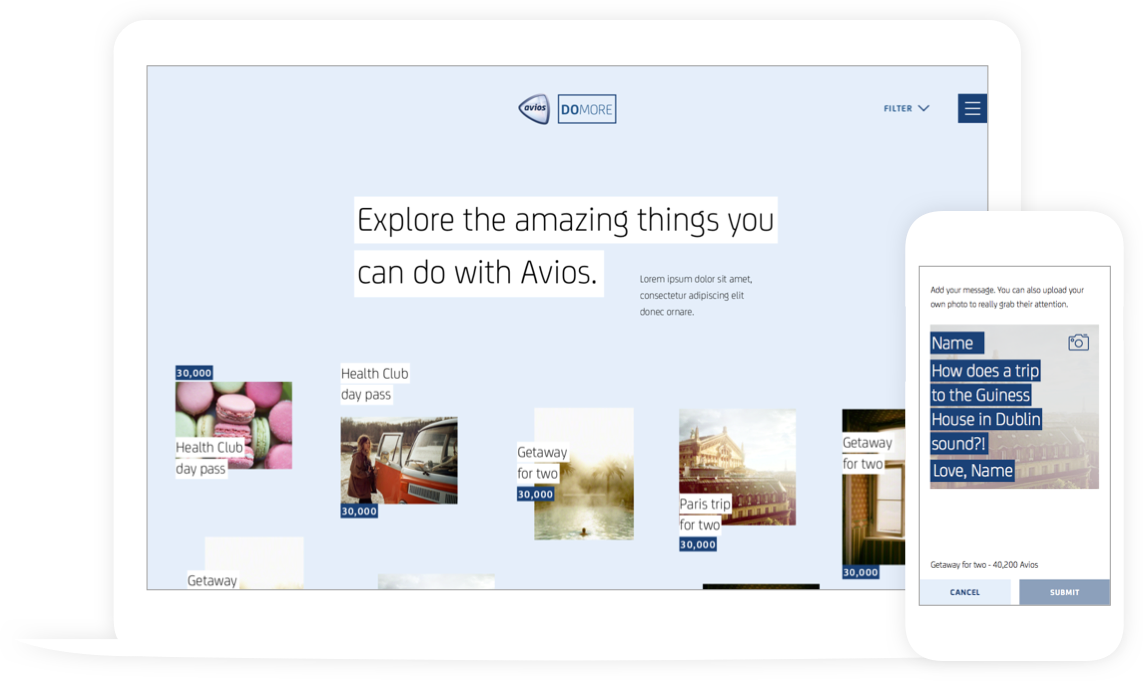Select 'Health Club day pass' above van photo
1143x681 pixels.
click(375, 384)
